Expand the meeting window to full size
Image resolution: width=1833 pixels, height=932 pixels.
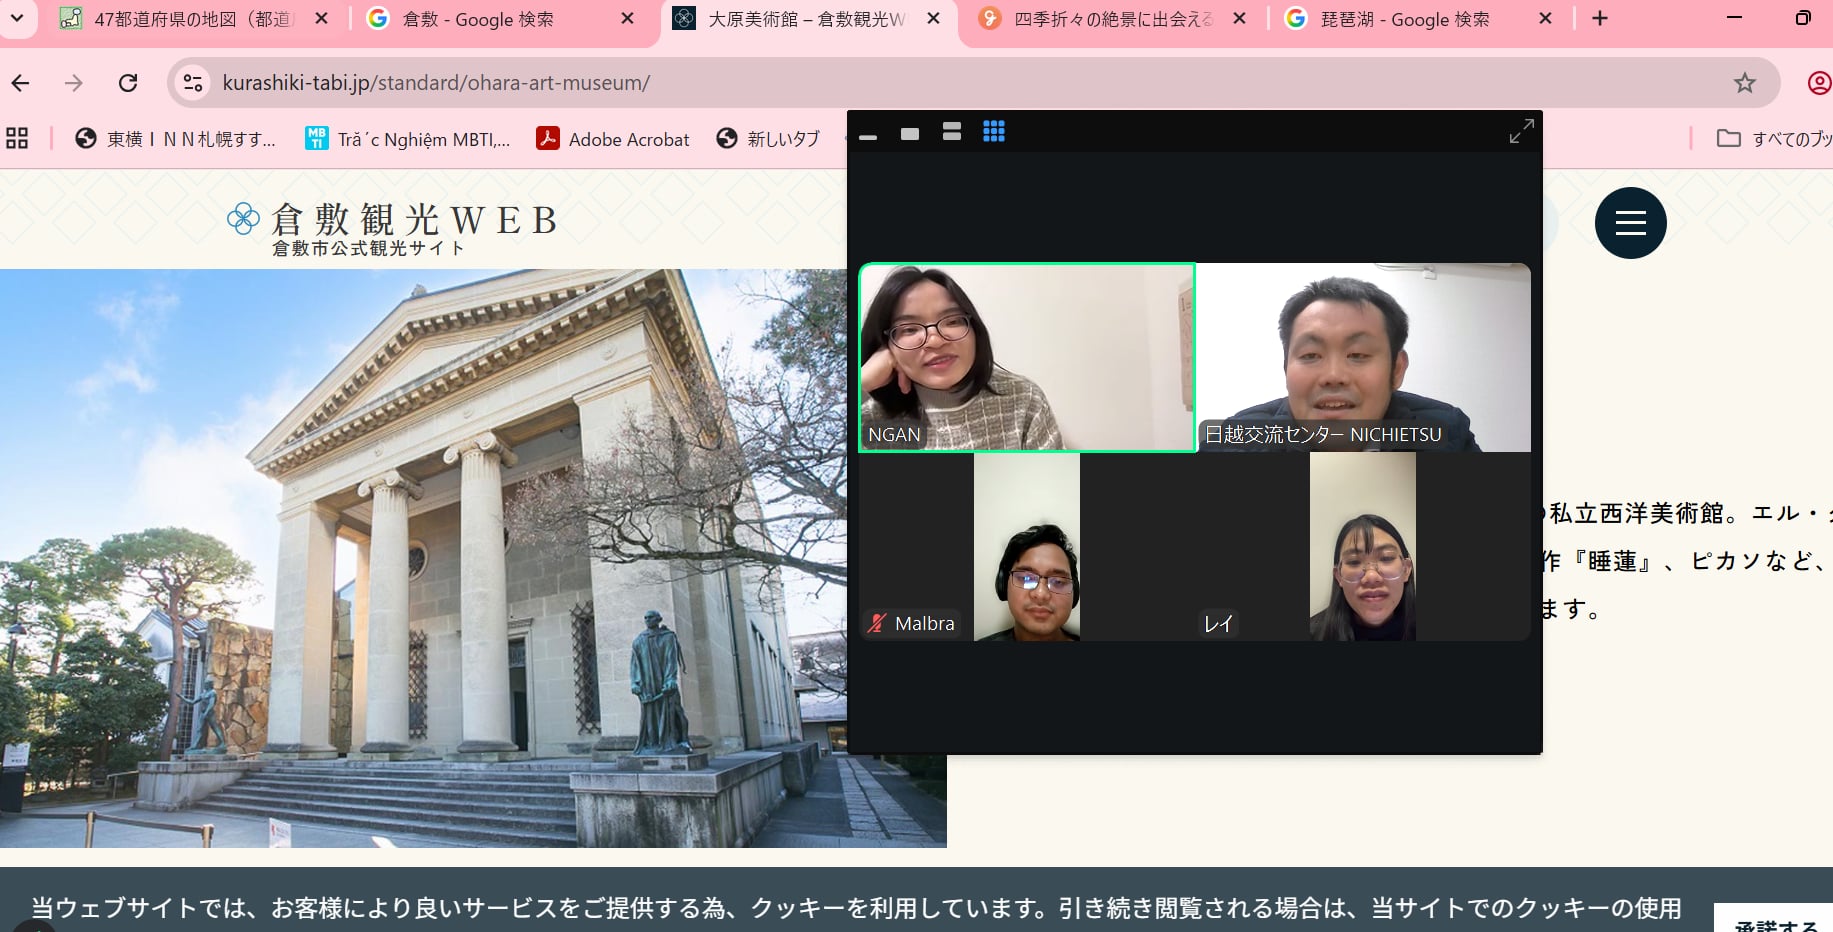[1521, 131]
